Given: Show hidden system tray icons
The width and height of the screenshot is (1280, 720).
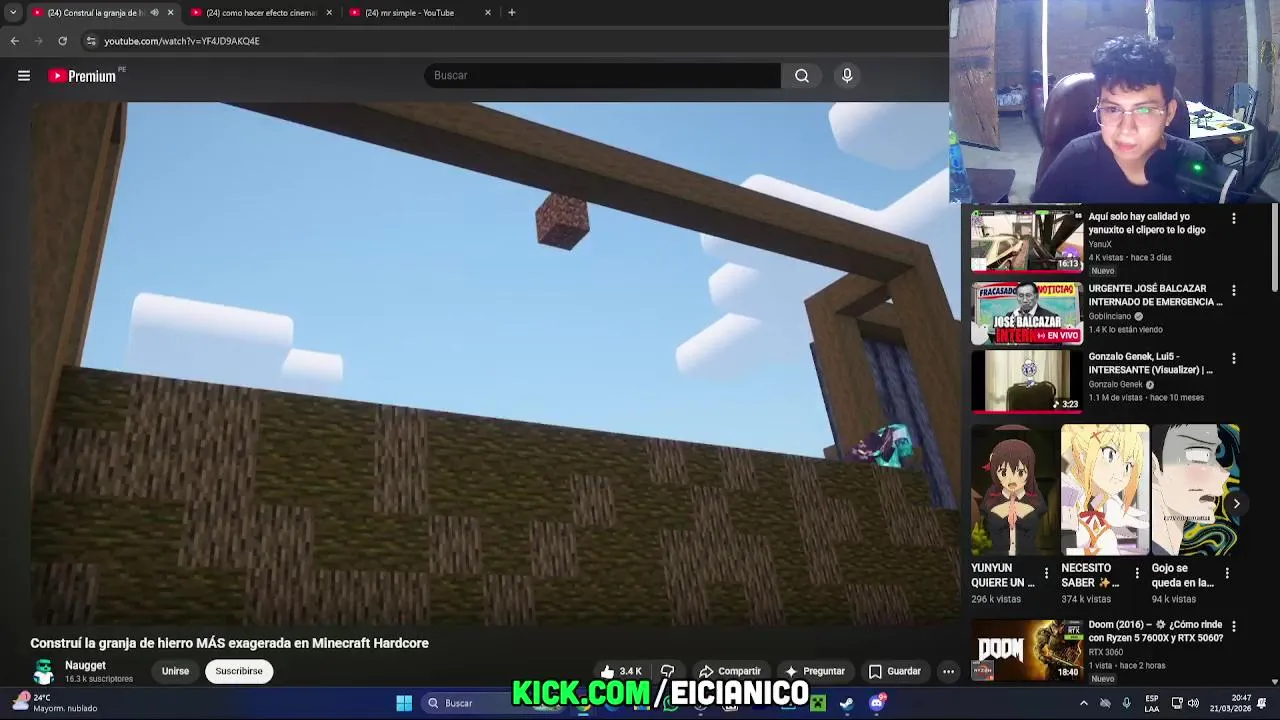Looking at the screenshot, I should point(1083,703).
